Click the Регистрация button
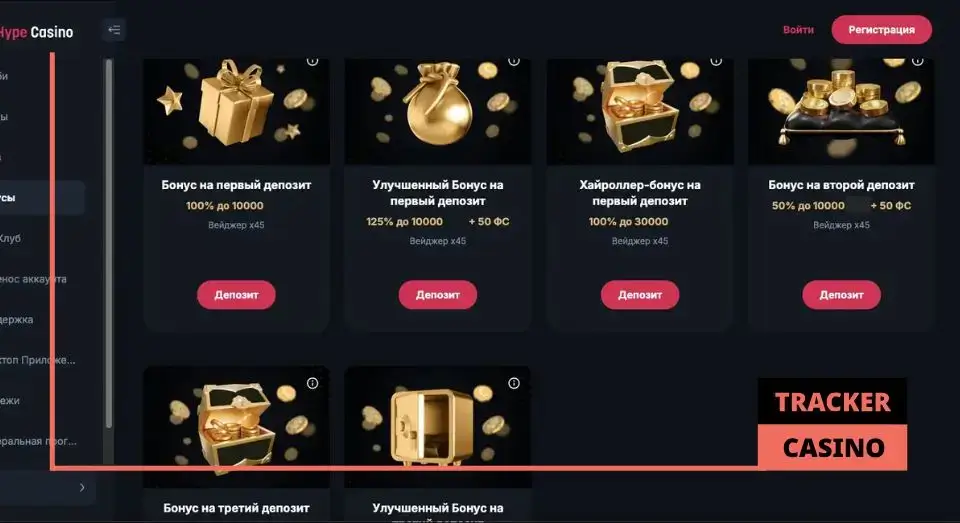 [x=882, y=29]
